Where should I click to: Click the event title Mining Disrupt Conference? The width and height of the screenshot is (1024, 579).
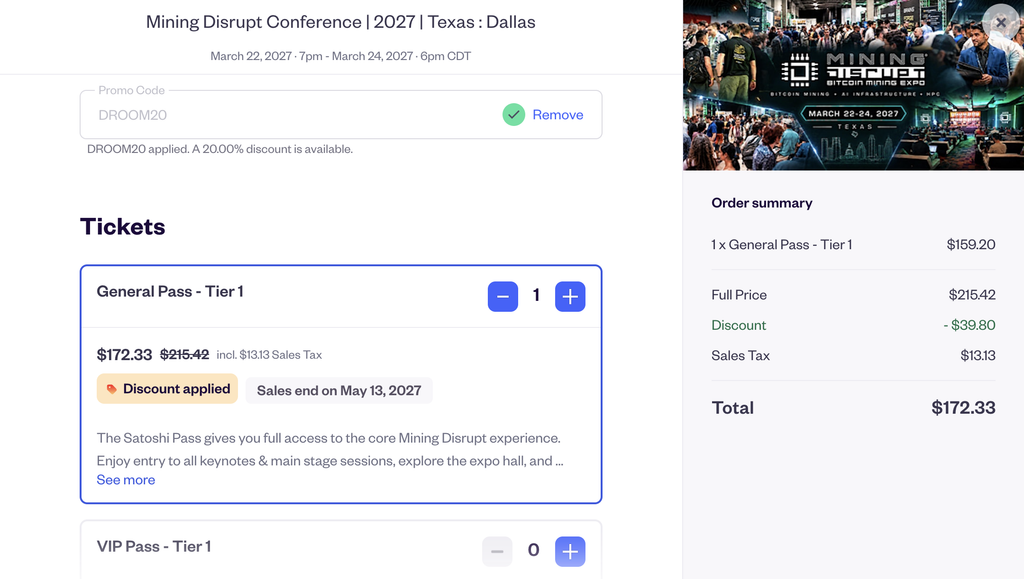point(340,22)
